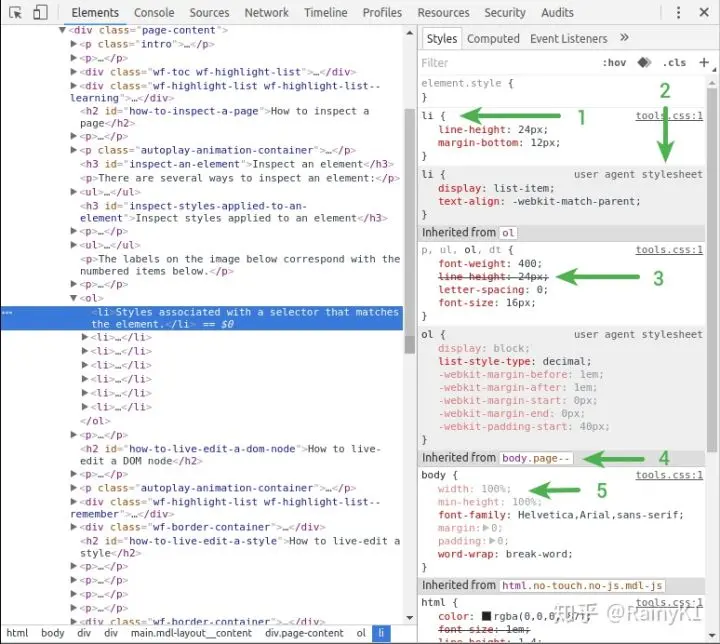720x644 pixels.
Task: Toggle the animations diamond icon in Styles
Action: coord(644,62)
